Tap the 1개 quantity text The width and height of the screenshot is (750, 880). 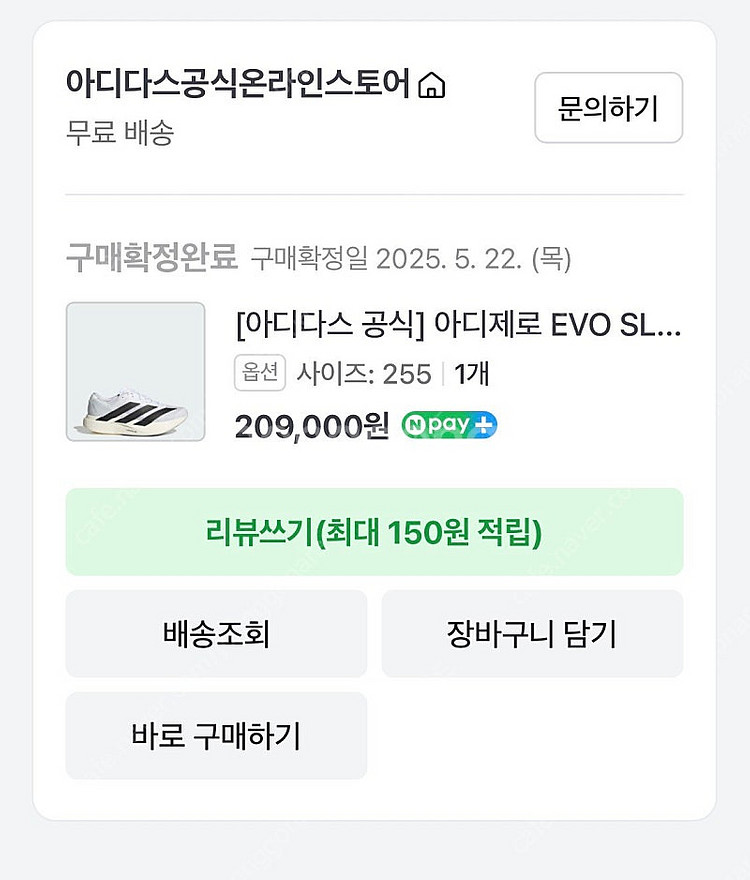pyautogui.click(x=472, y=374)
